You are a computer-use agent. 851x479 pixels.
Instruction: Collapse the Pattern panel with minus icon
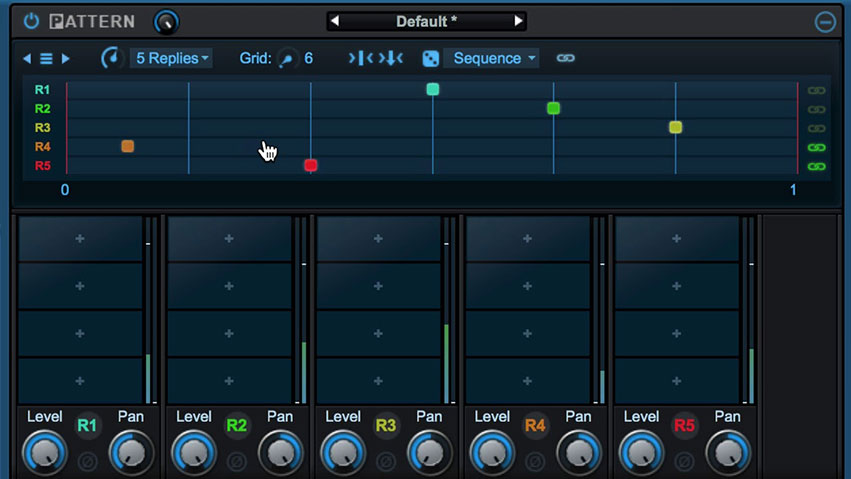(825, 22)
